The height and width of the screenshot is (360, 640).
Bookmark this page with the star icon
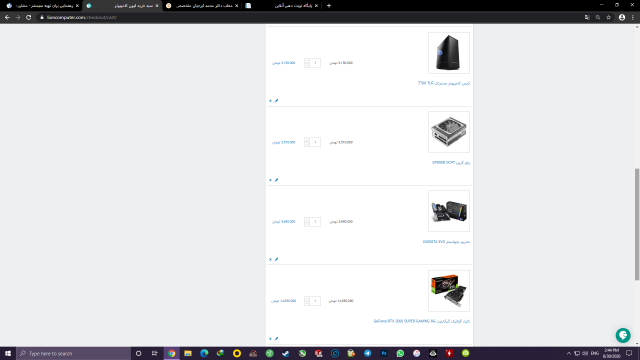[609, 17]
